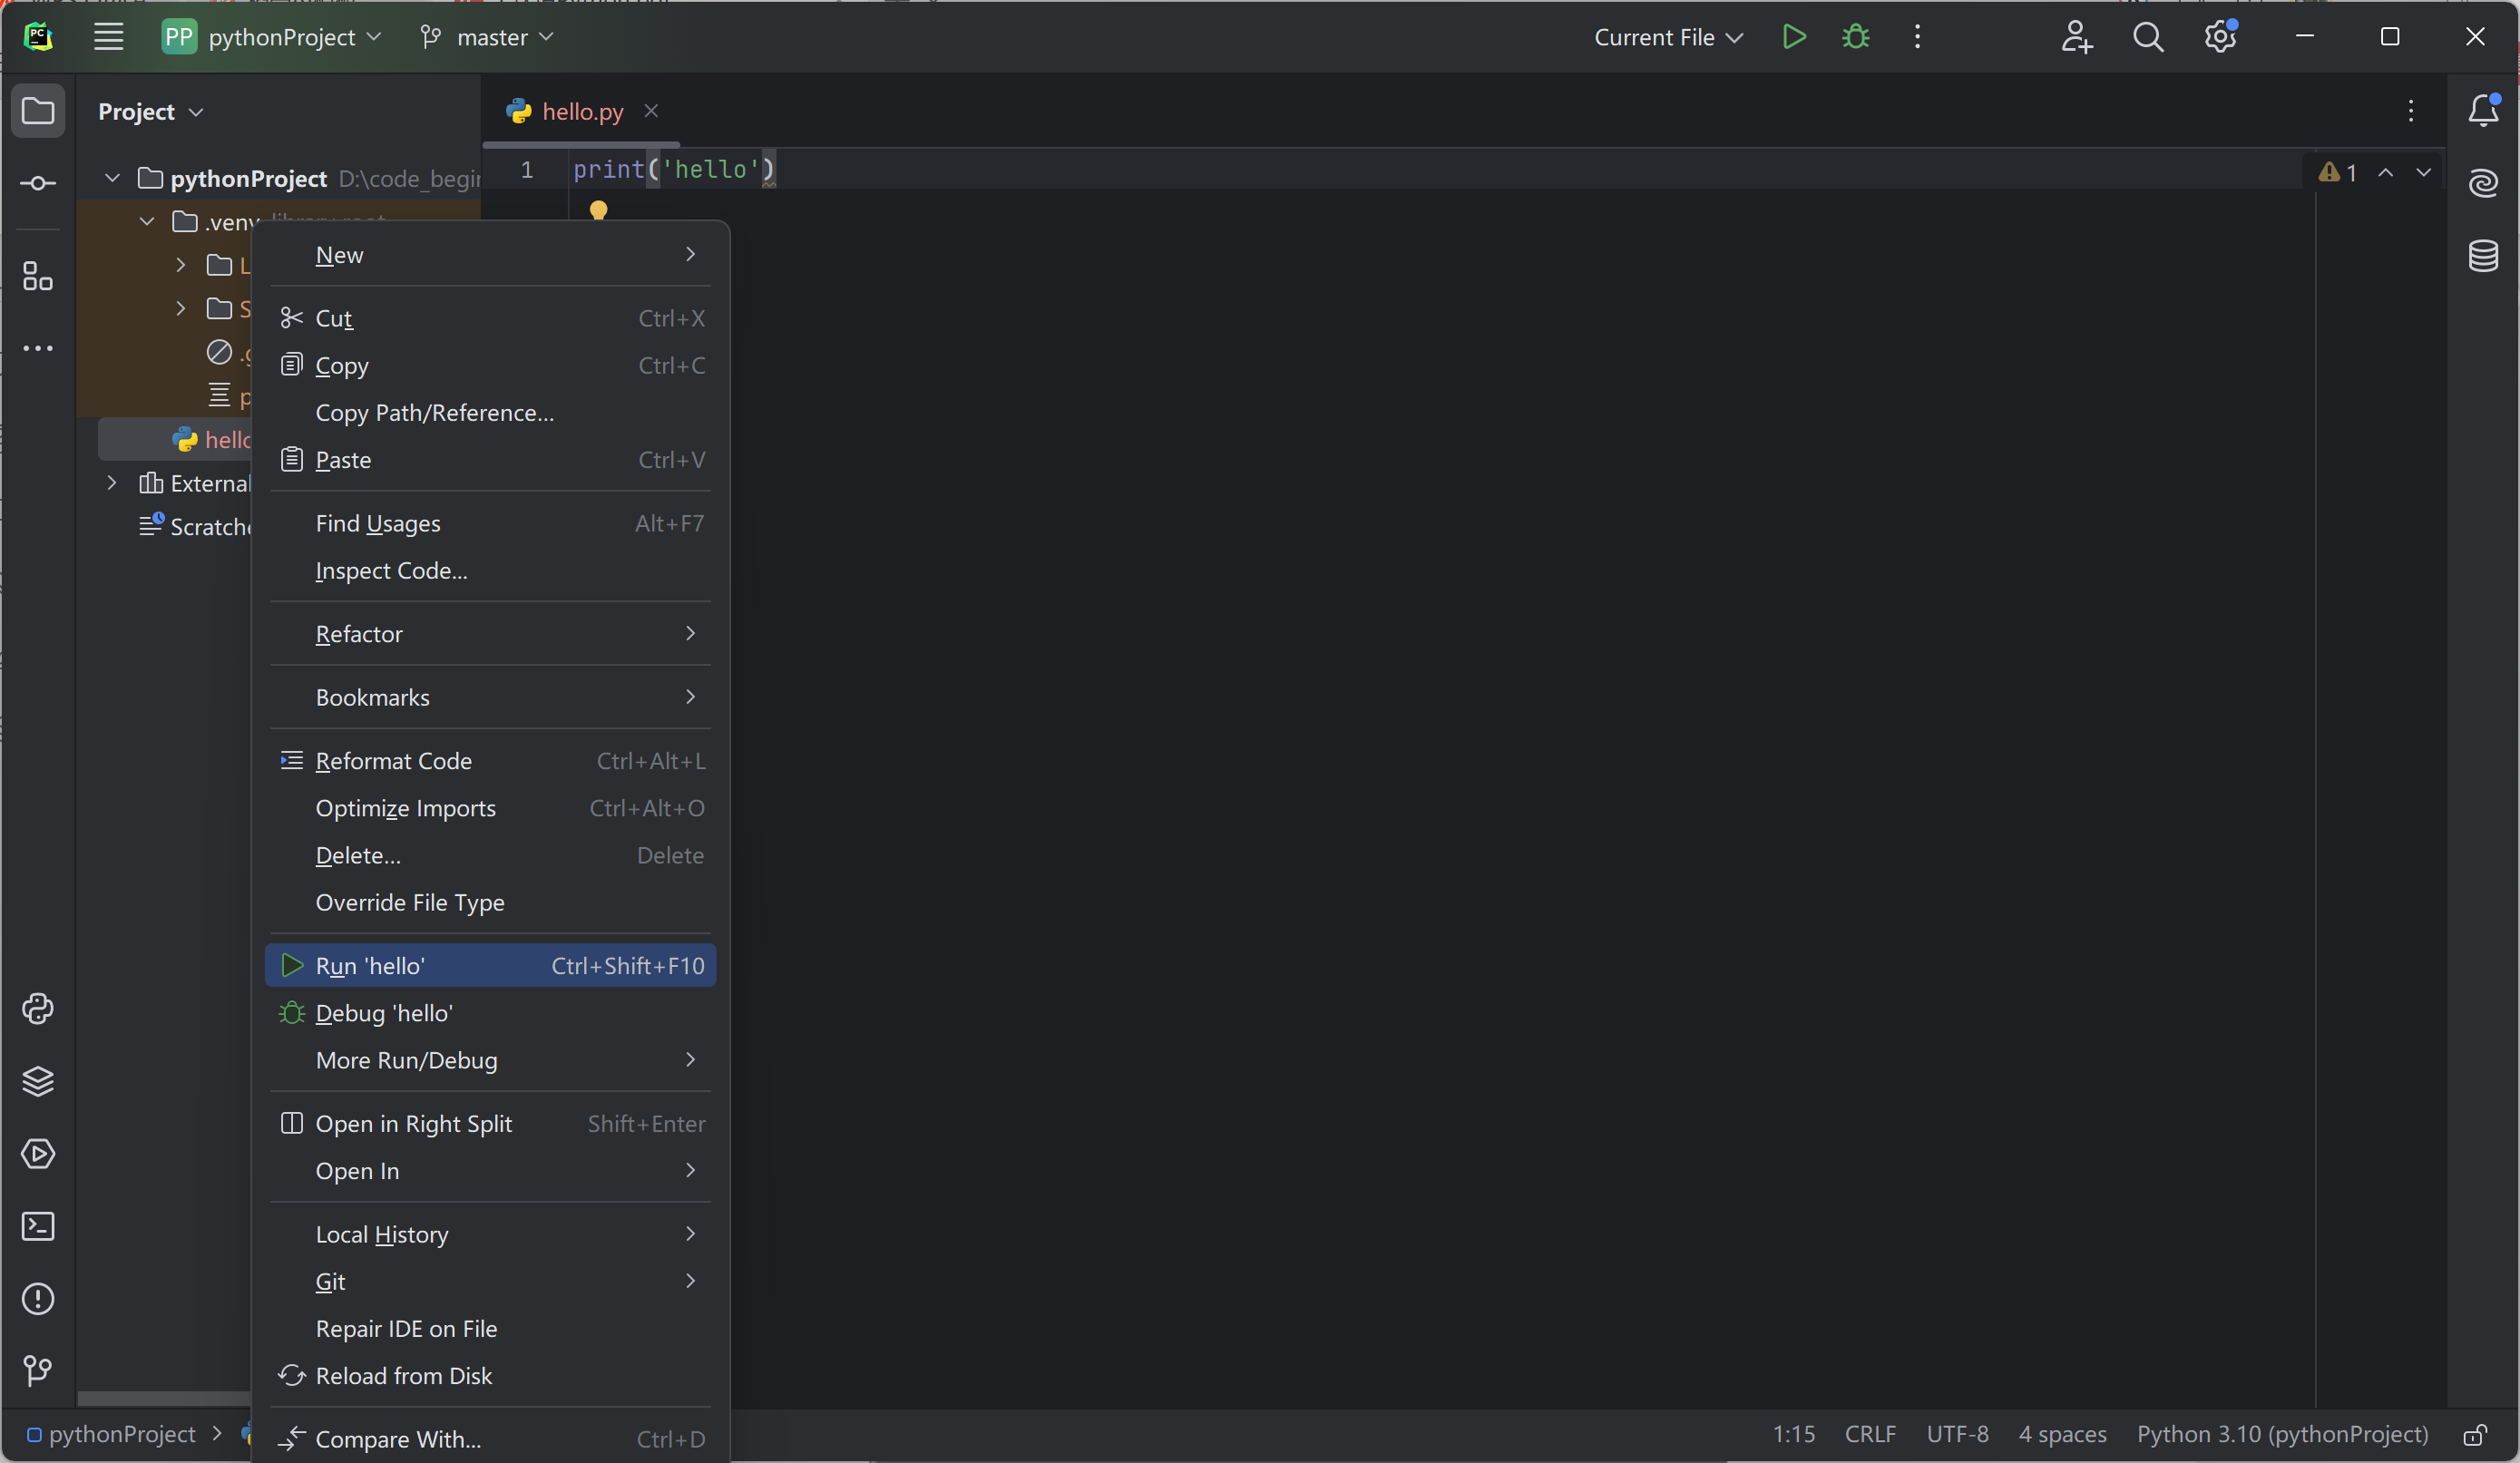This screenshot has width=2520, height=1463.
Task: Click Python 3.10 interpreter in status bar
Action: (x=2282, y=1434)
